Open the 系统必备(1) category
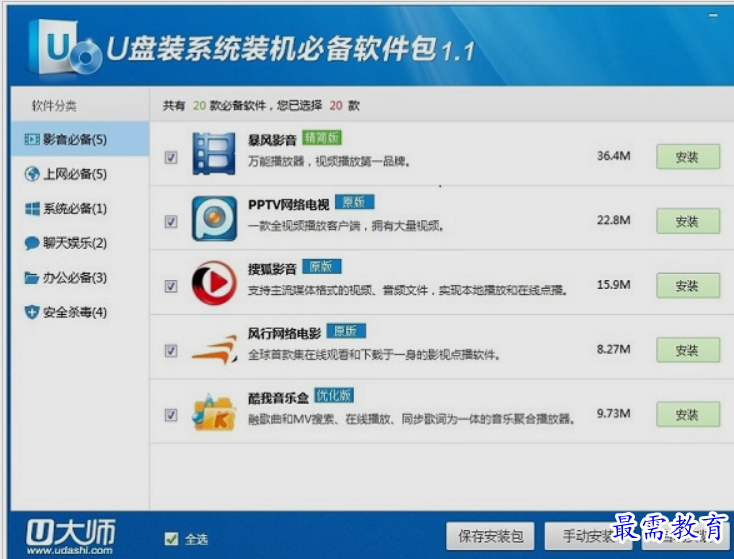734x559 pixels. 80,208
